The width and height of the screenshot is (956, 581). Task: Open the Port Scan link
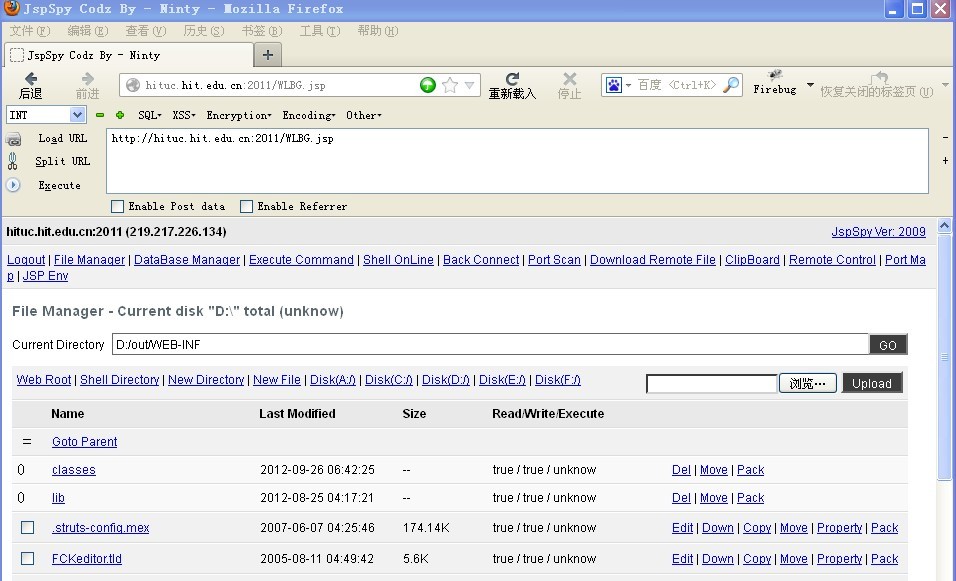[x=554, y=260]
